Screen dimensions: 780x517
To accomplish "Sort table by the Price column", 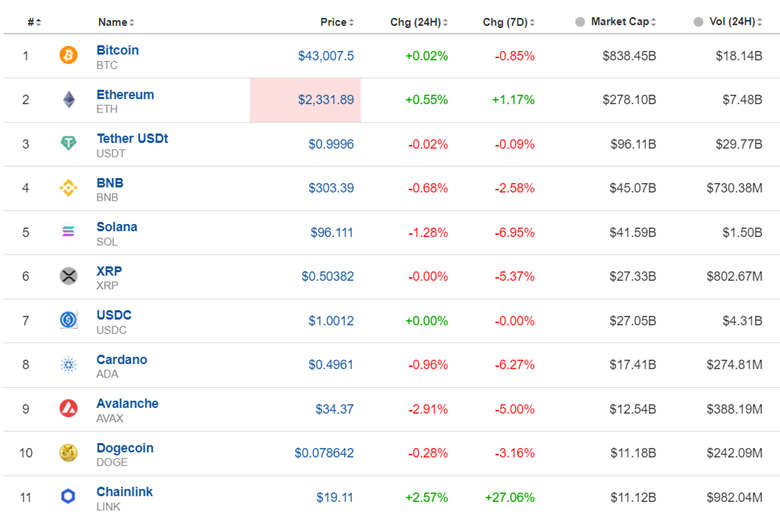I will pyautogui.click(x=337, y=22).
